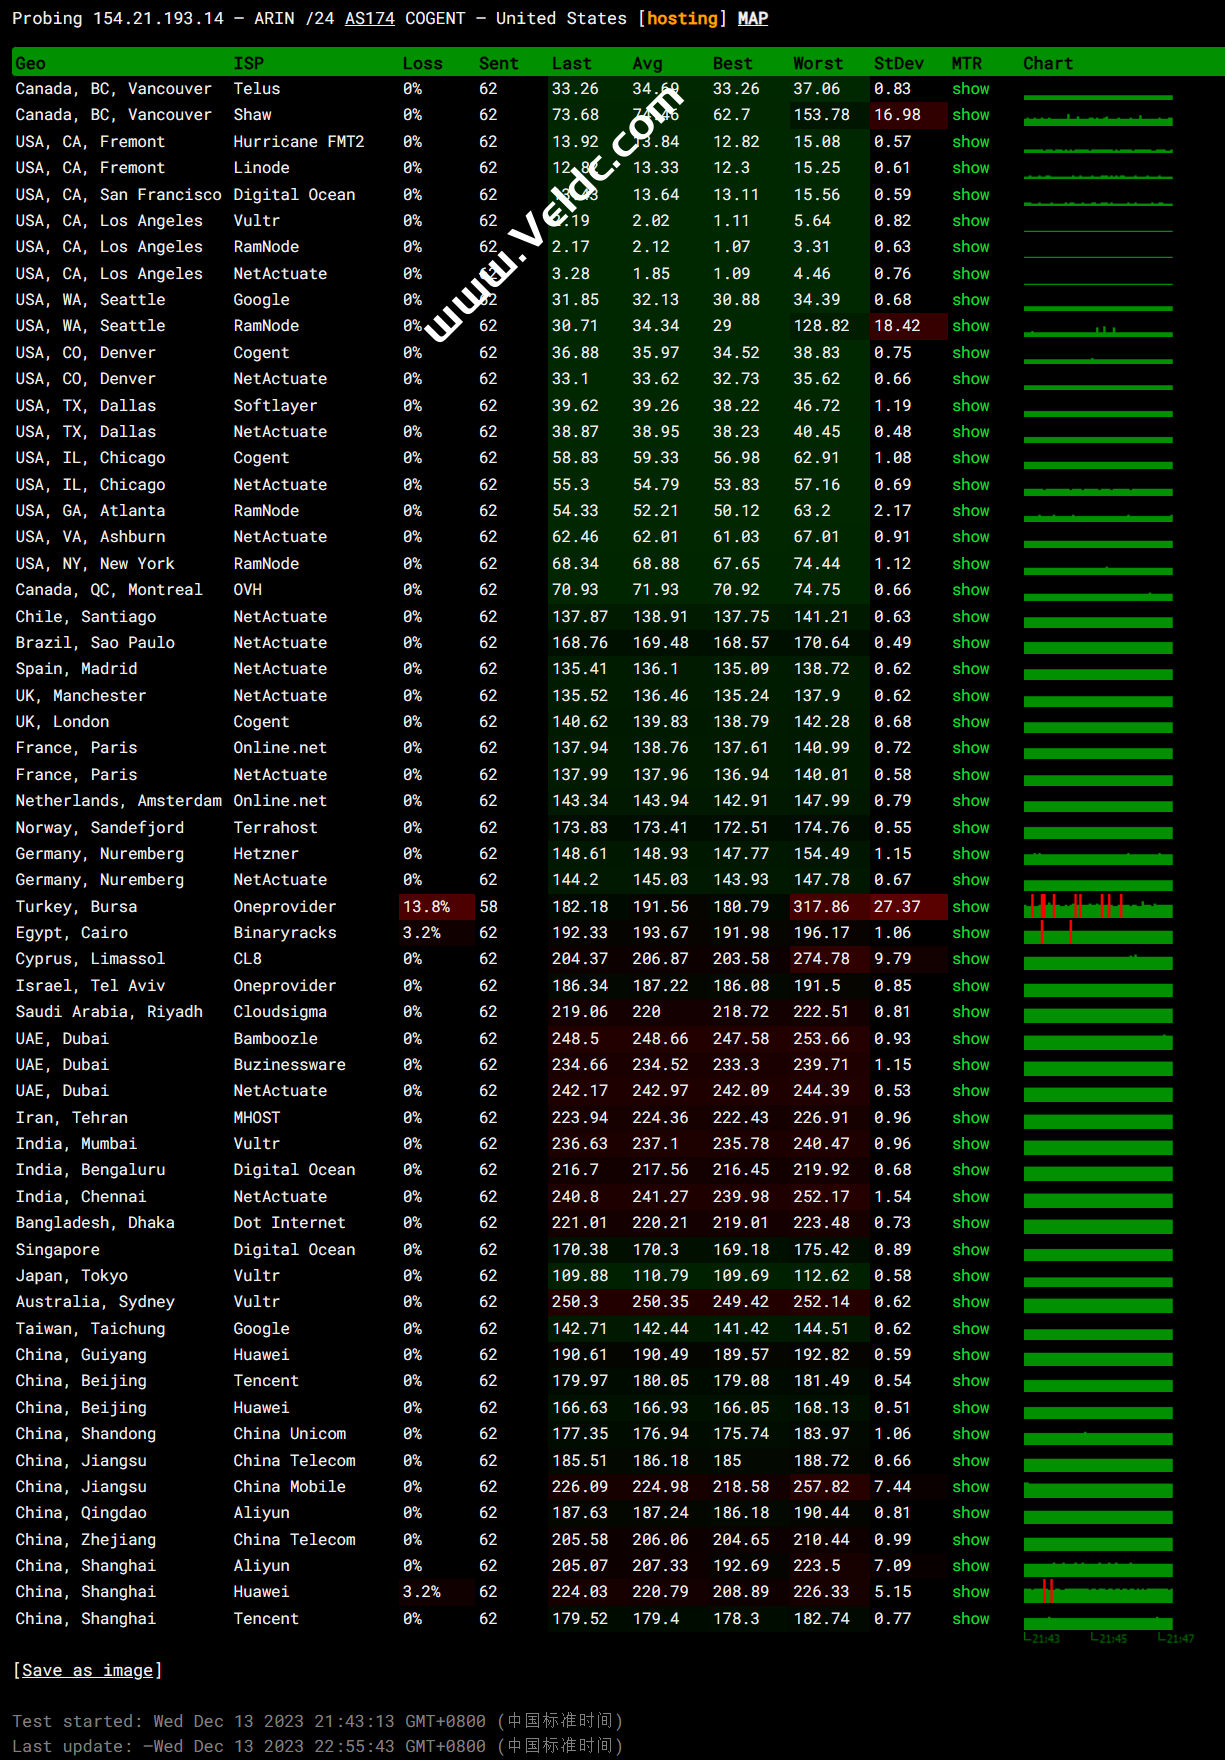Image resolution: width=1225 pixels, height=1760 pixels.
Task: Click the 13.8% loss value for Turkey
Action: click(x=426, y=907)
